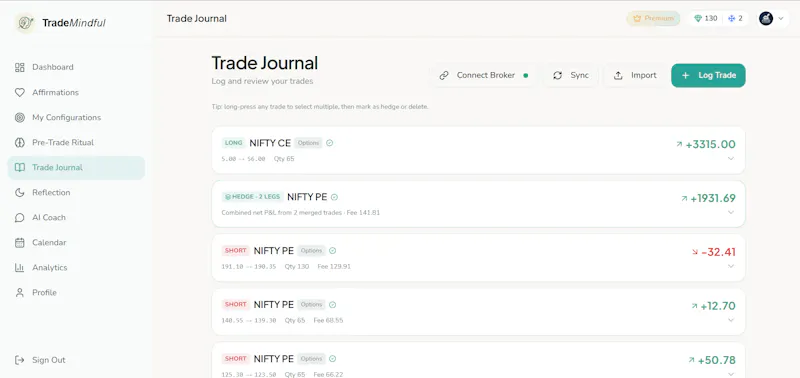The height and width of the screenshot is (378, 800).
Task: Expand the -32.41 NIFTY PE trade
Action: 731,266
